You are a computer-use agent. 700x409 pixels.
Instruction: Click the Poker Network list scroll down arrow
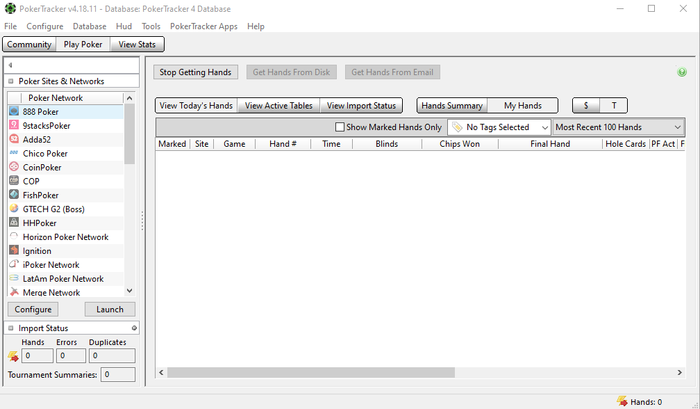tap(129, 291)
